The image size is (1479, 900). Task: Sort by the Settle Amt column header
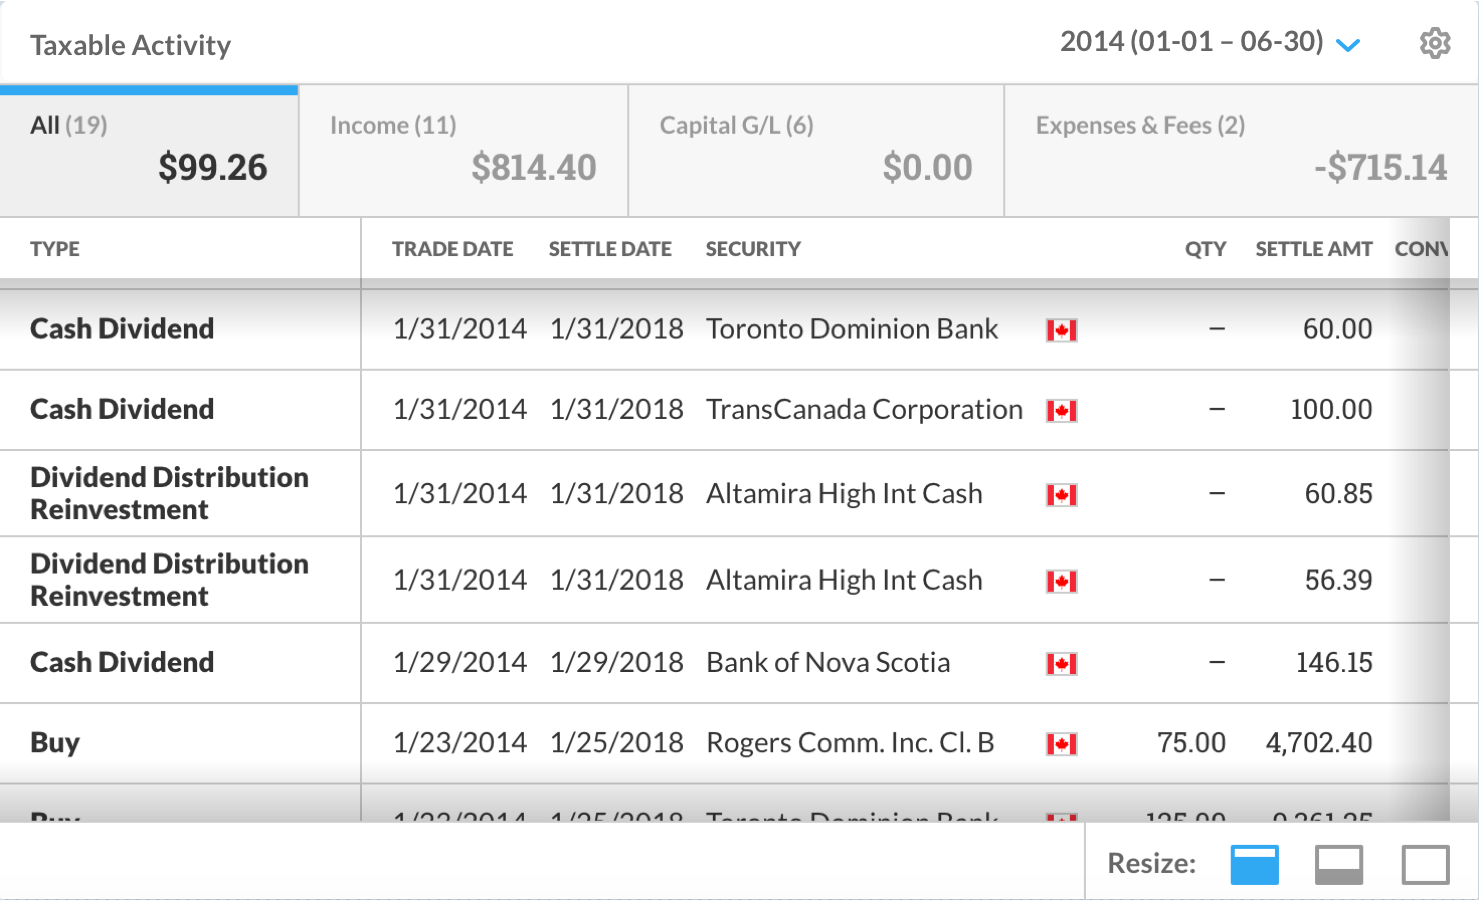click(1313, 249)
